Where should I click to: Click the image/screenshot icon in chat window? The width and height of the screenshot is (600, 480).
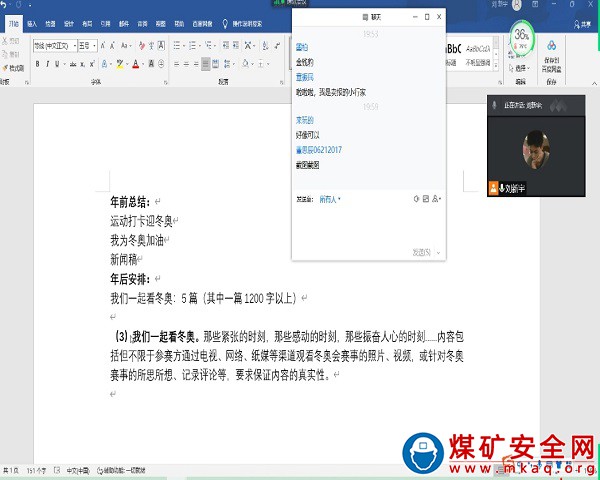click(x=426, y=199)
